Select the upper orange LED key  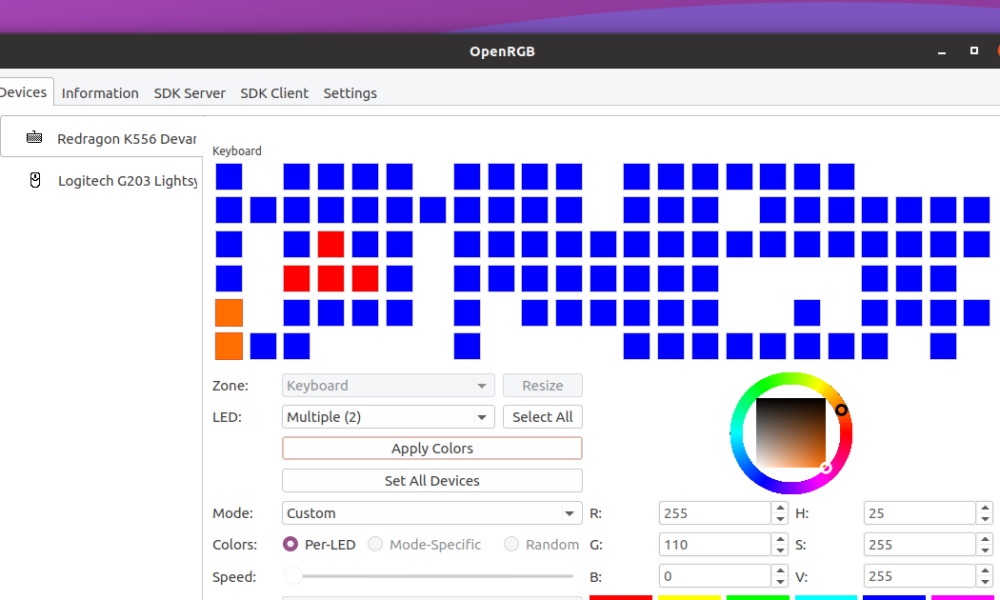coord(229,312)
